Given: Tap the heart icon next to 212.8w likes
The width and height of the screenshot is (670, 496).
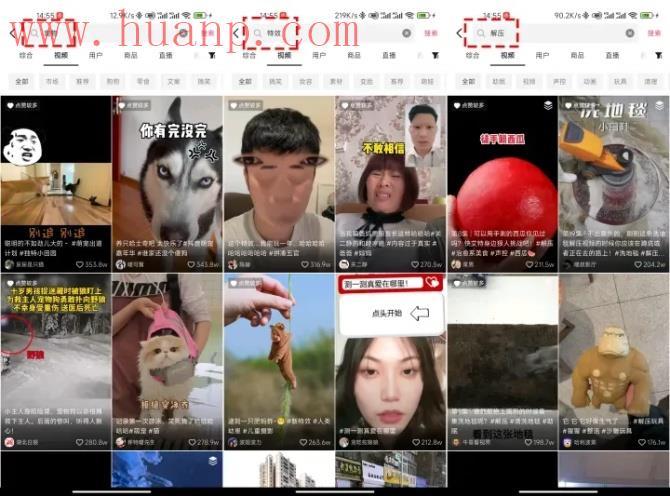Looking at the screenshot, I should pos(416,442).
